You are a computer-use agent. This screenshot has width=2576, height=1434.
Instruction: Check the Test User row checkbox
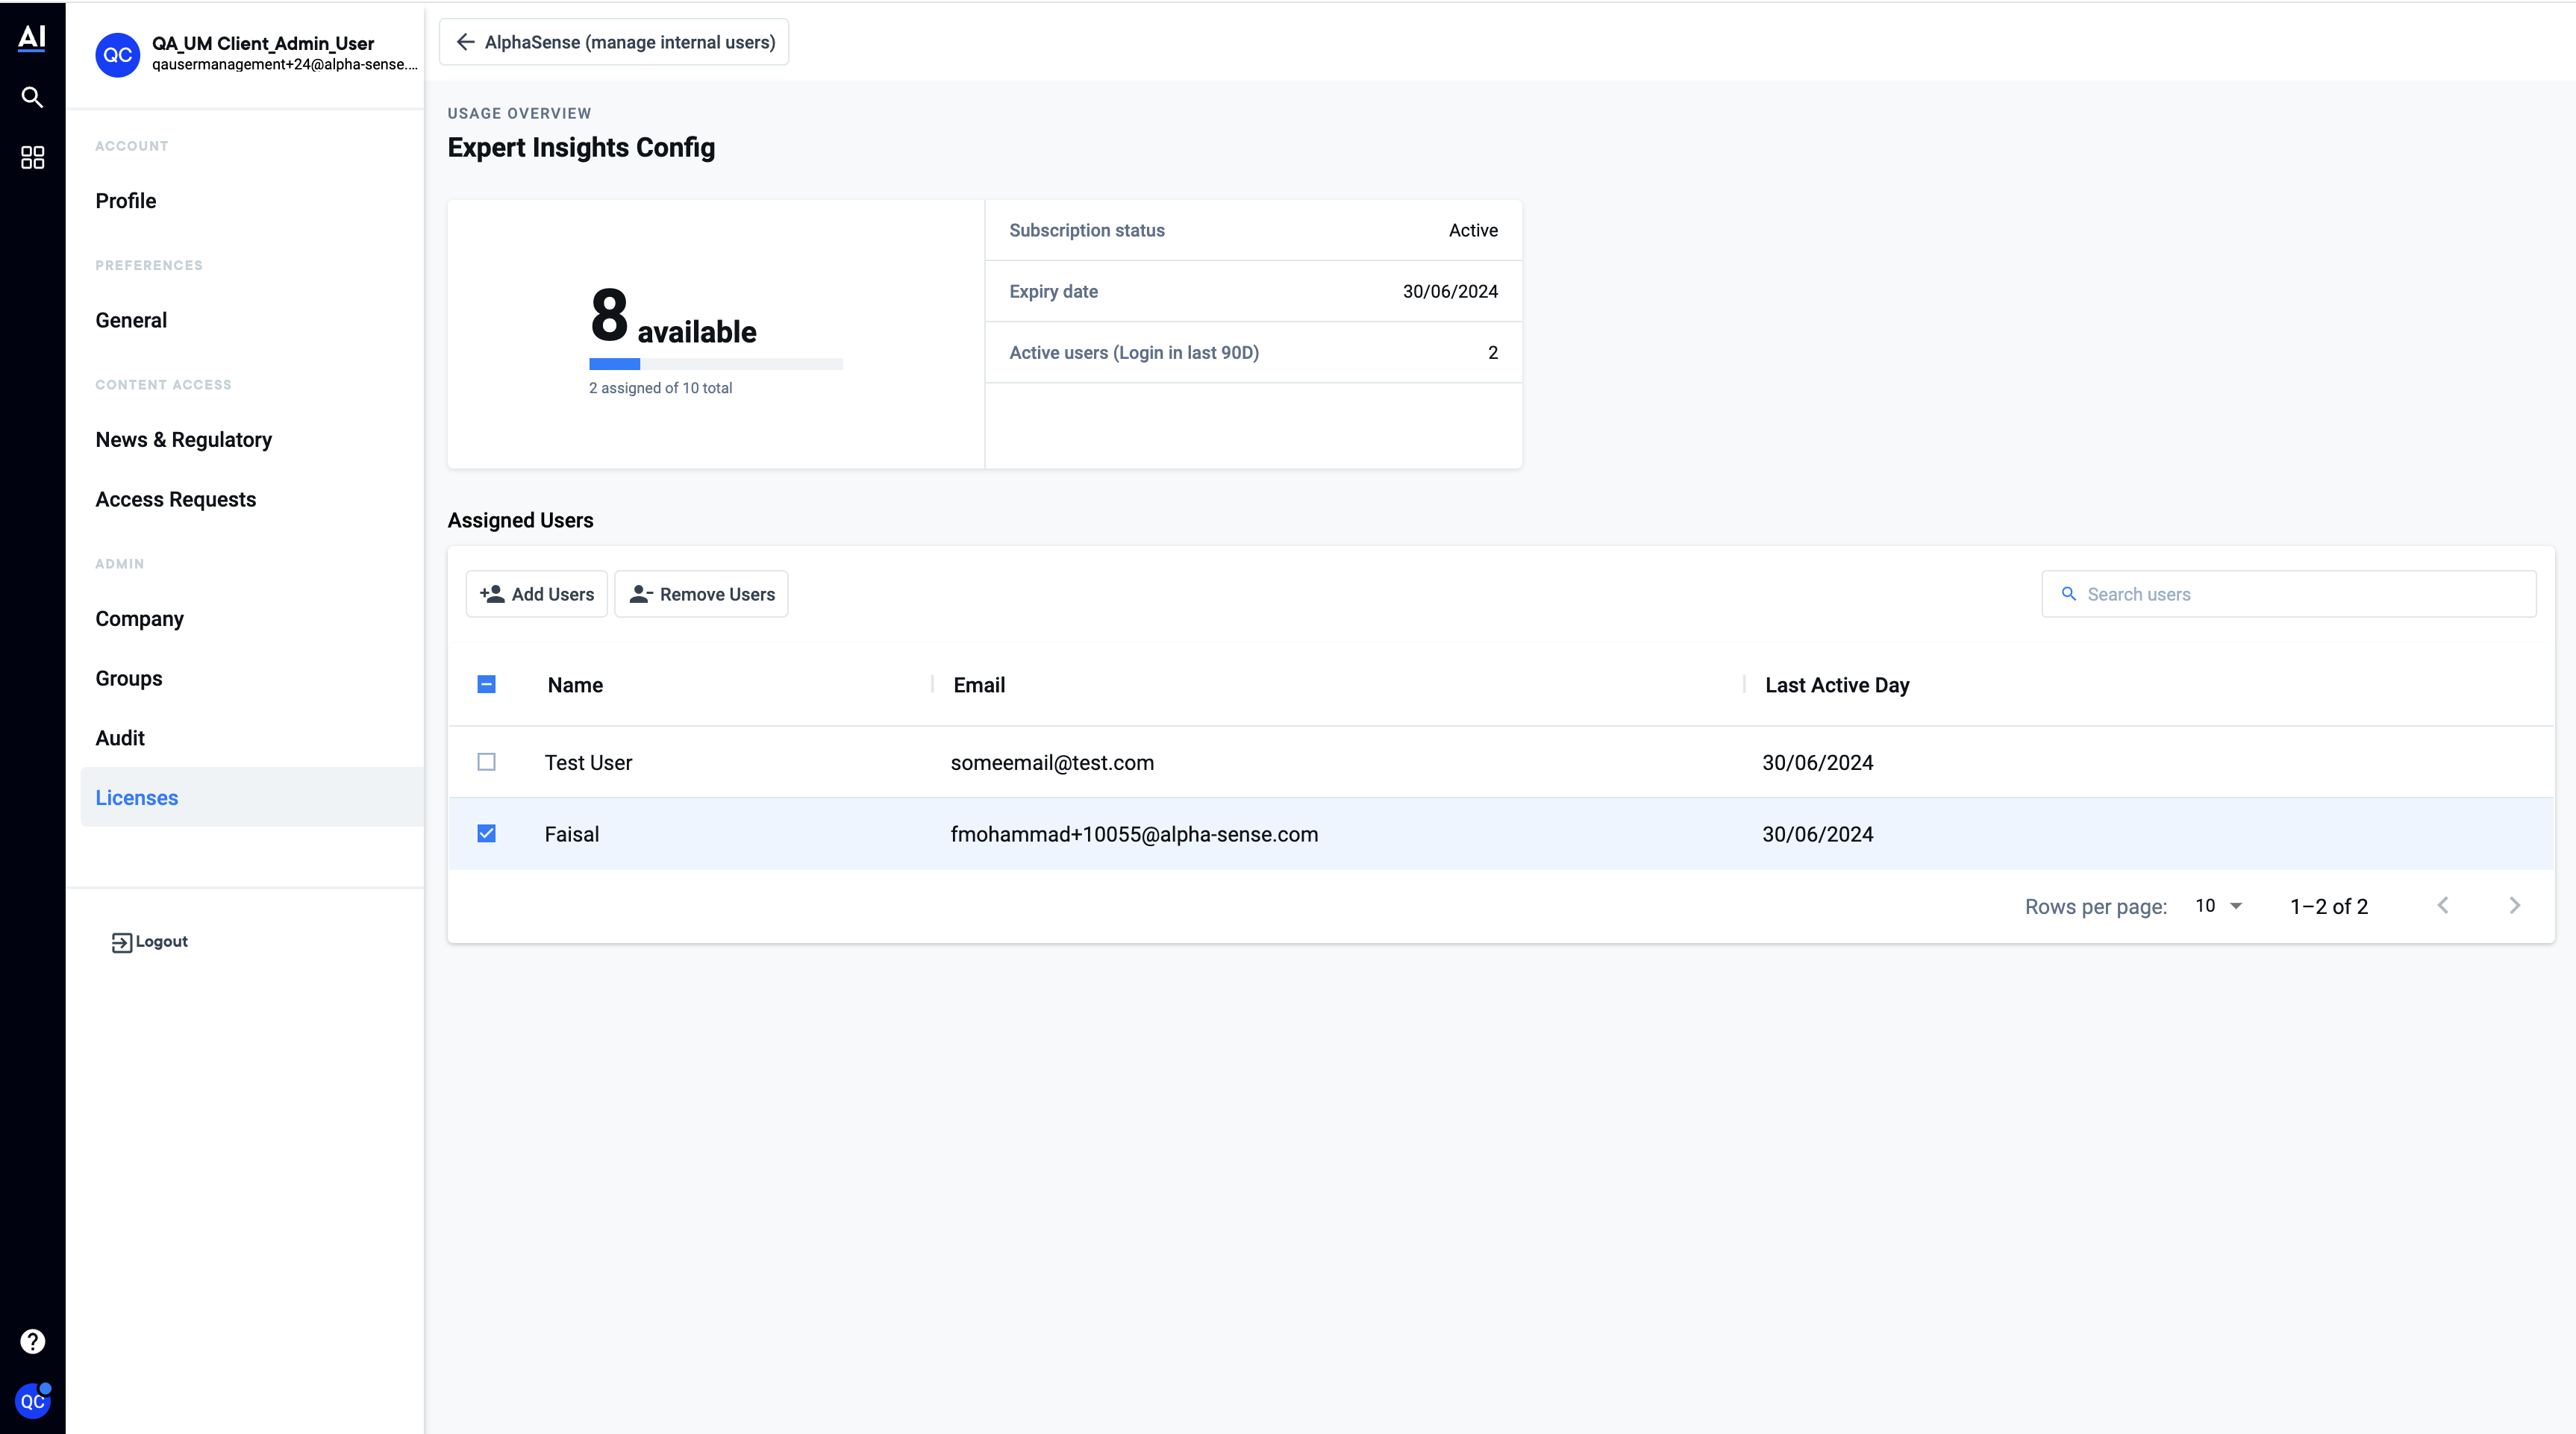point(486,762)
